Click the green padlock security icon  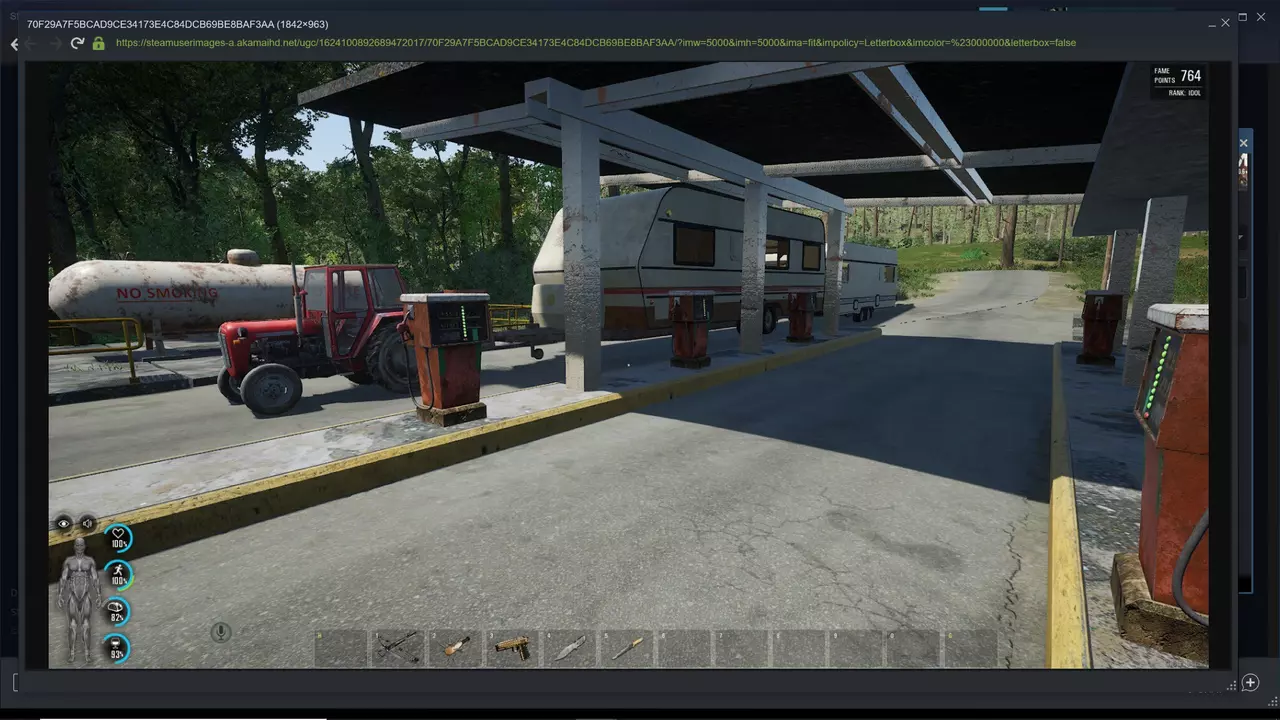(x=98, y=43)
